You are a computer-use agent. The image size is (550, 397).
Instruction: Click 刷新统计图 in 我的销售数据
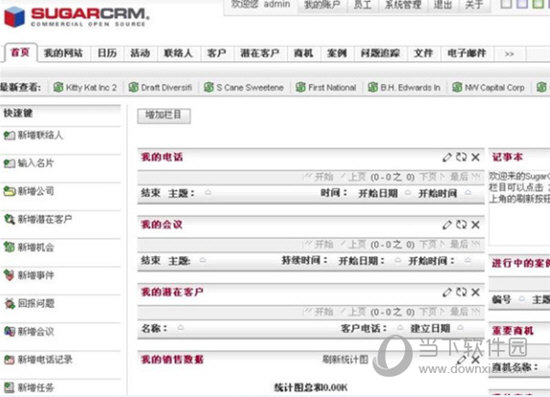click(345, 359)
